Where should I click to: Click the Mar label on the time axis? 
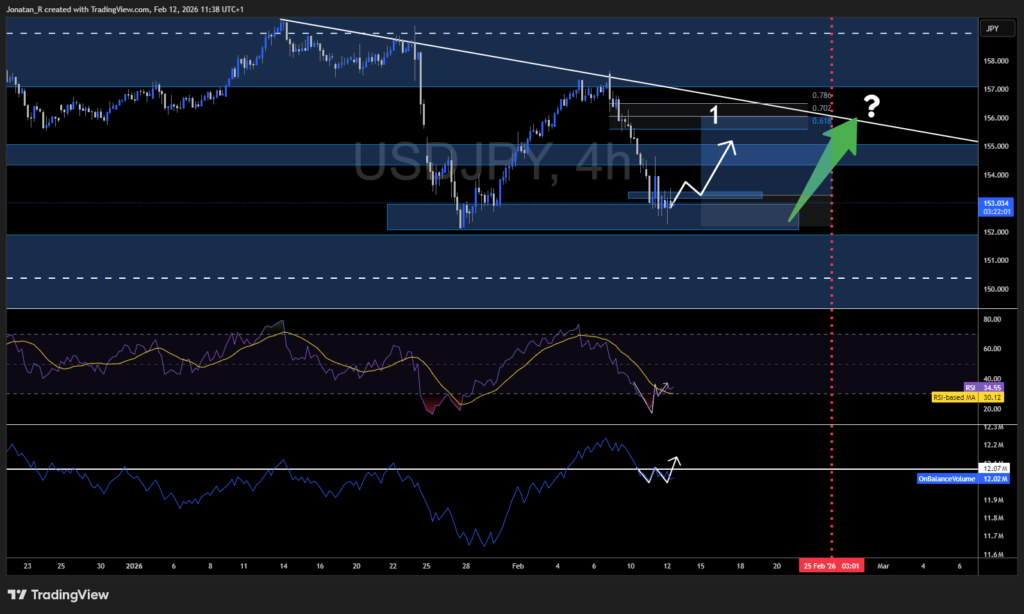(x=883, y=565)
